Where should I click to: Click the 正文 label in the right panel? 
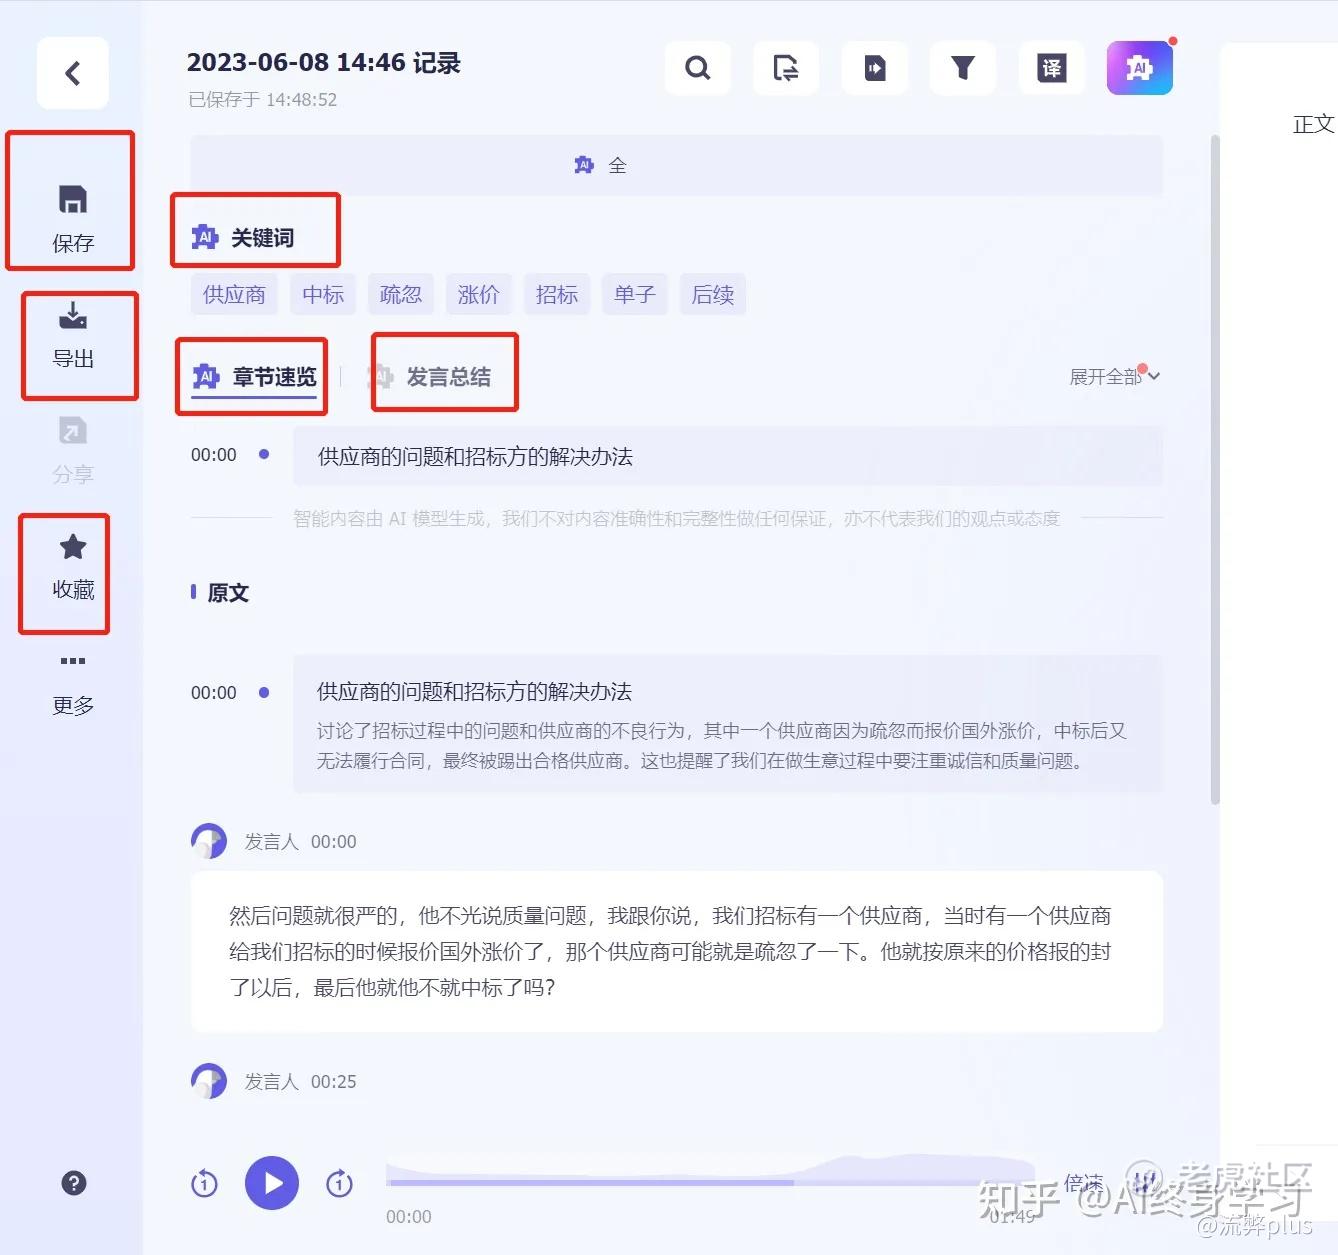click(1313, 124)
